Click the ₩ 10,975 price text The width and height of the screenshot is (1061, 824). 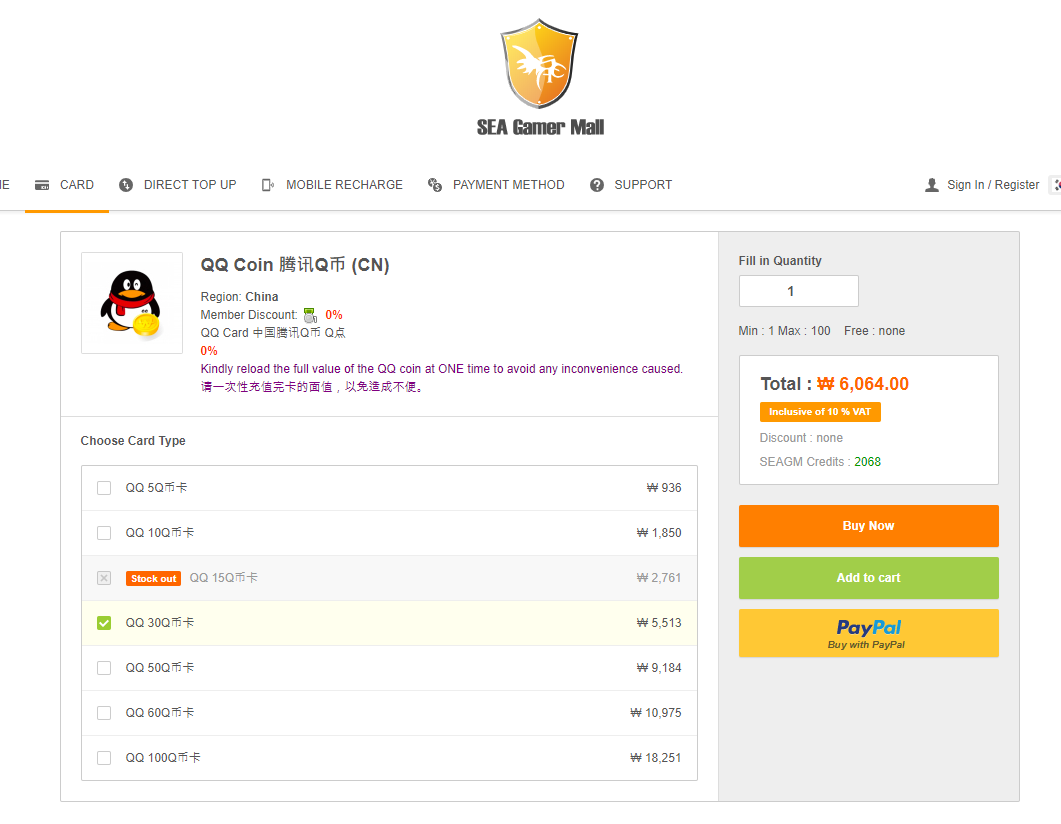point(656,713)
